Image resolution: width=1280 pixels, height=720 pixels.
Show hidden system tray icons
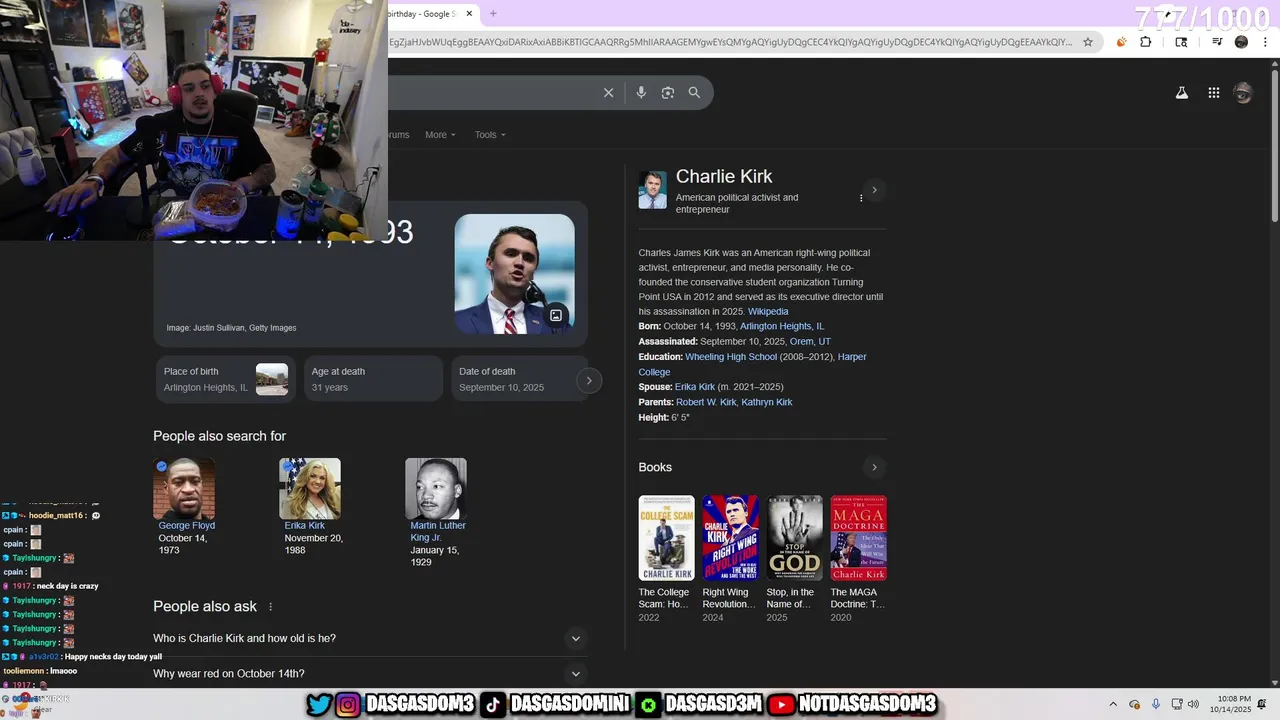pyautogui.click(x=1113, y=705)
